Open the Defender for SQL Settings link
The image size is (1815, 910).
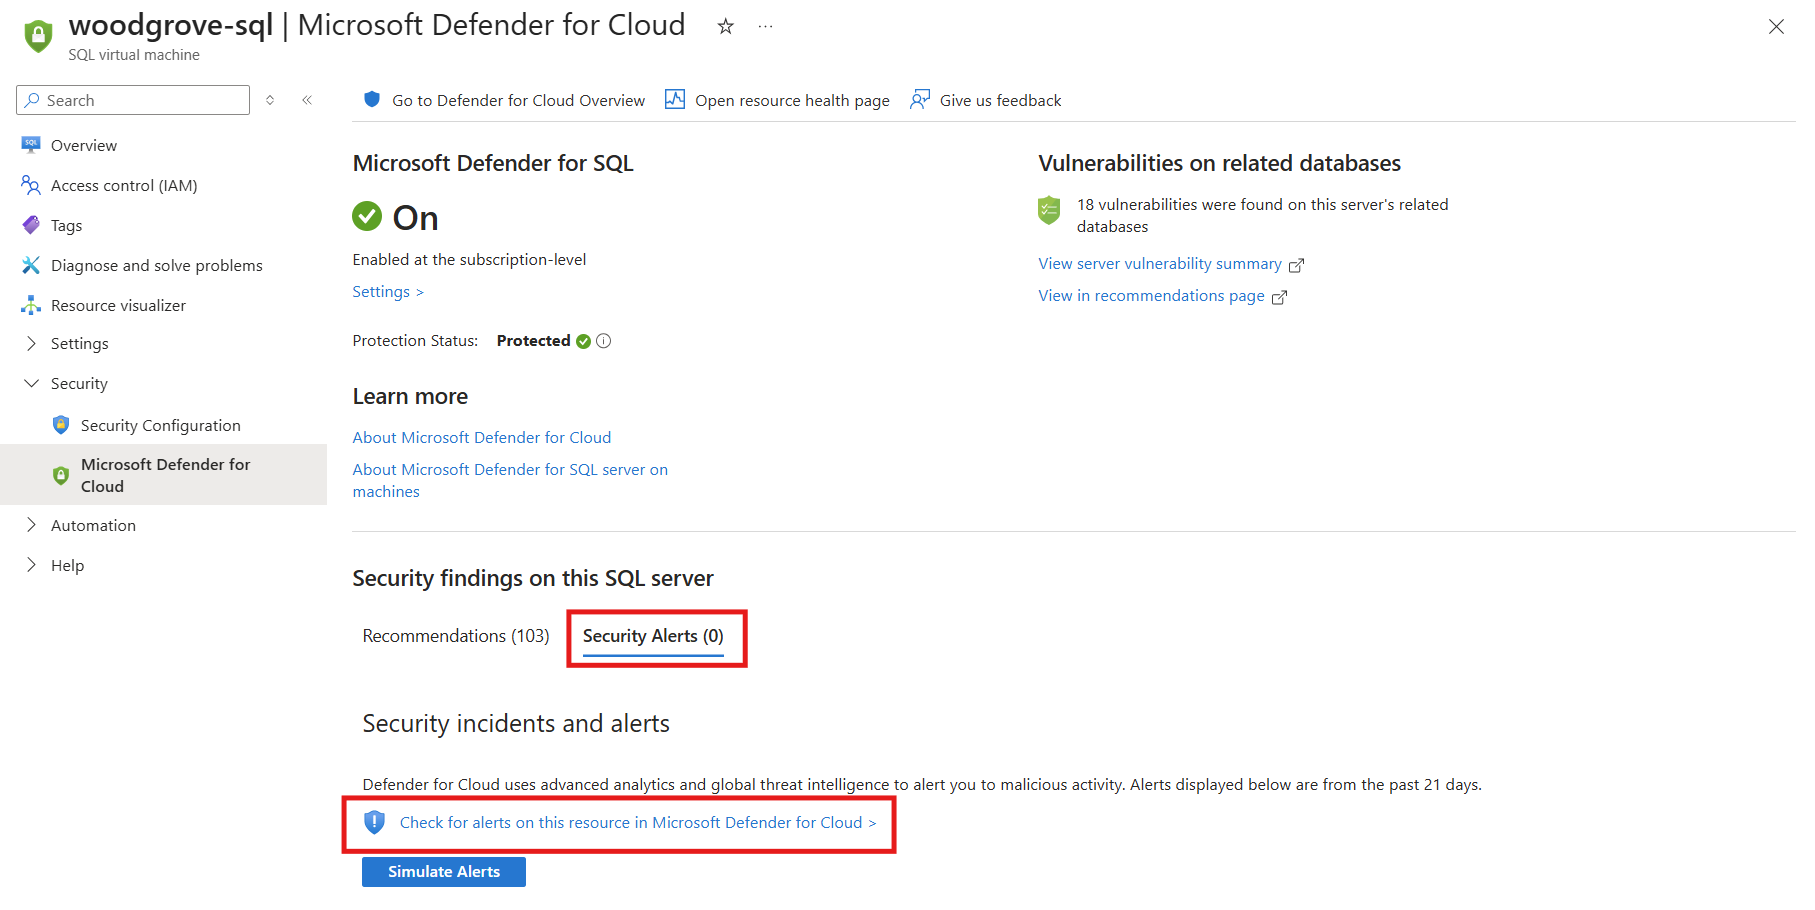388,292
